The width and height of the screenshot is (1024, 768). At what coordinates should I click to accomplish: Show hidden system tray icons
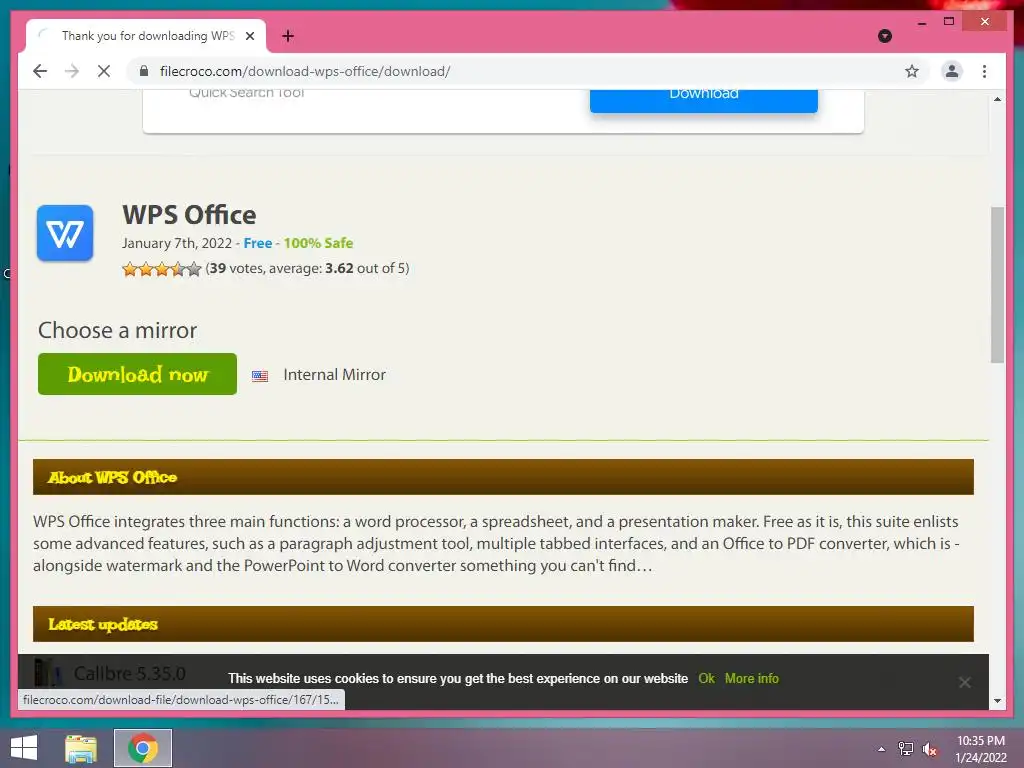pyautogui.click(x=882, y=749)
